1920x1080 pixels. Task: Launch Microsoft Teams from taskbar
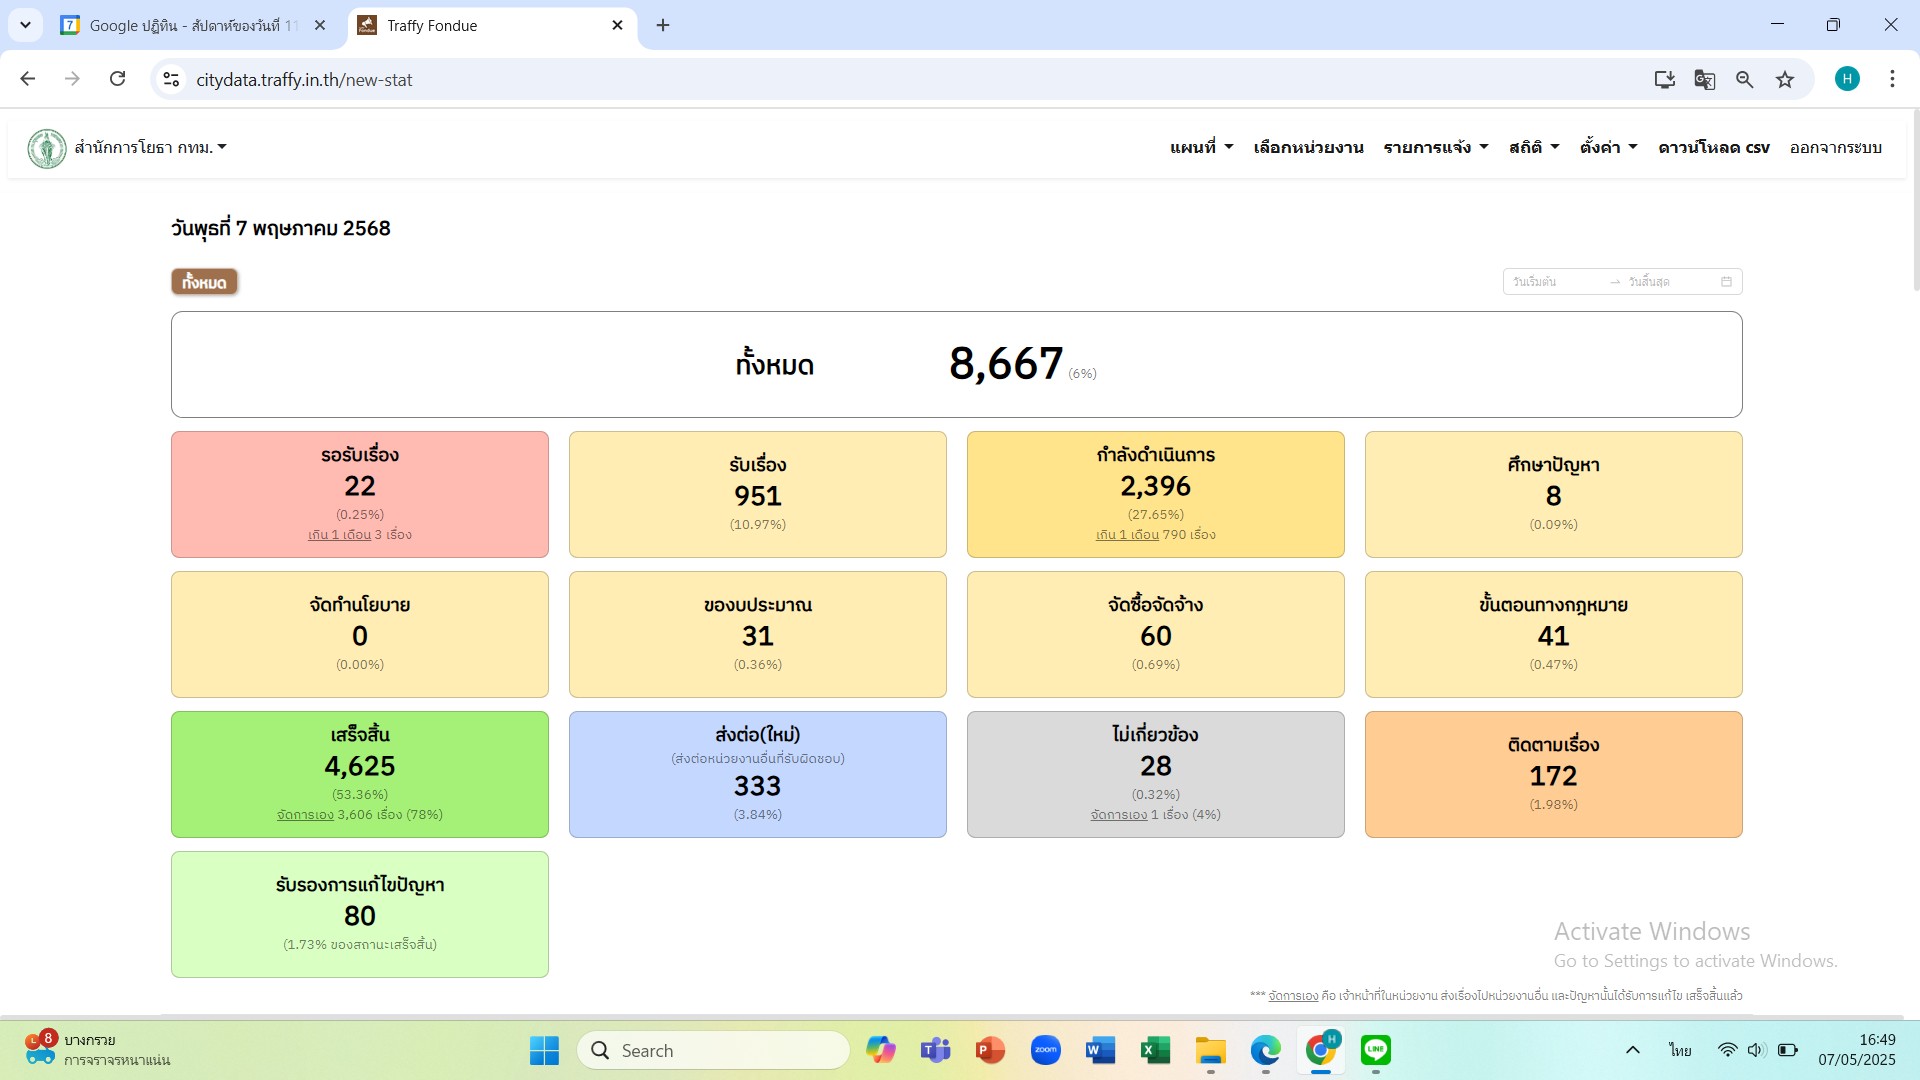tap(935, 1050)
